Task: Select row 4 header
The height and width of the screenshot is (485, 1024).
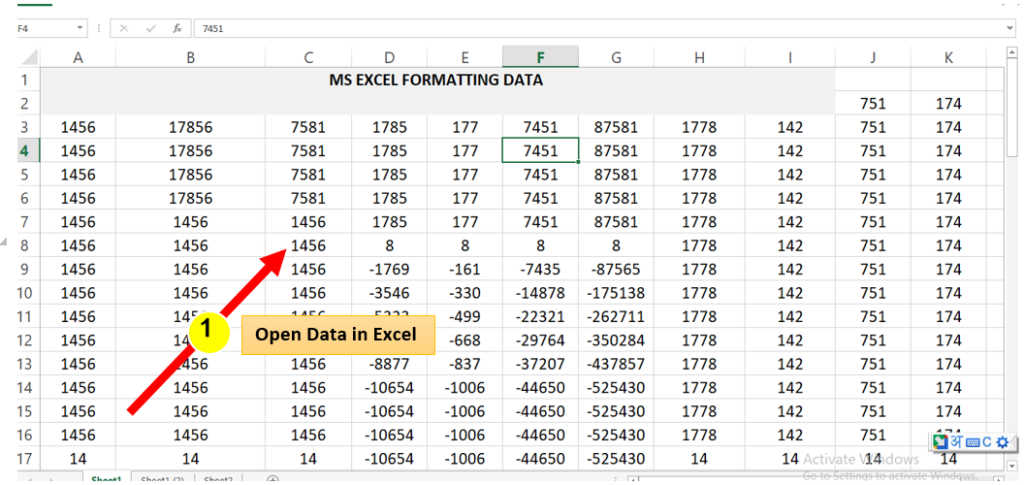Action: (27, 151)
